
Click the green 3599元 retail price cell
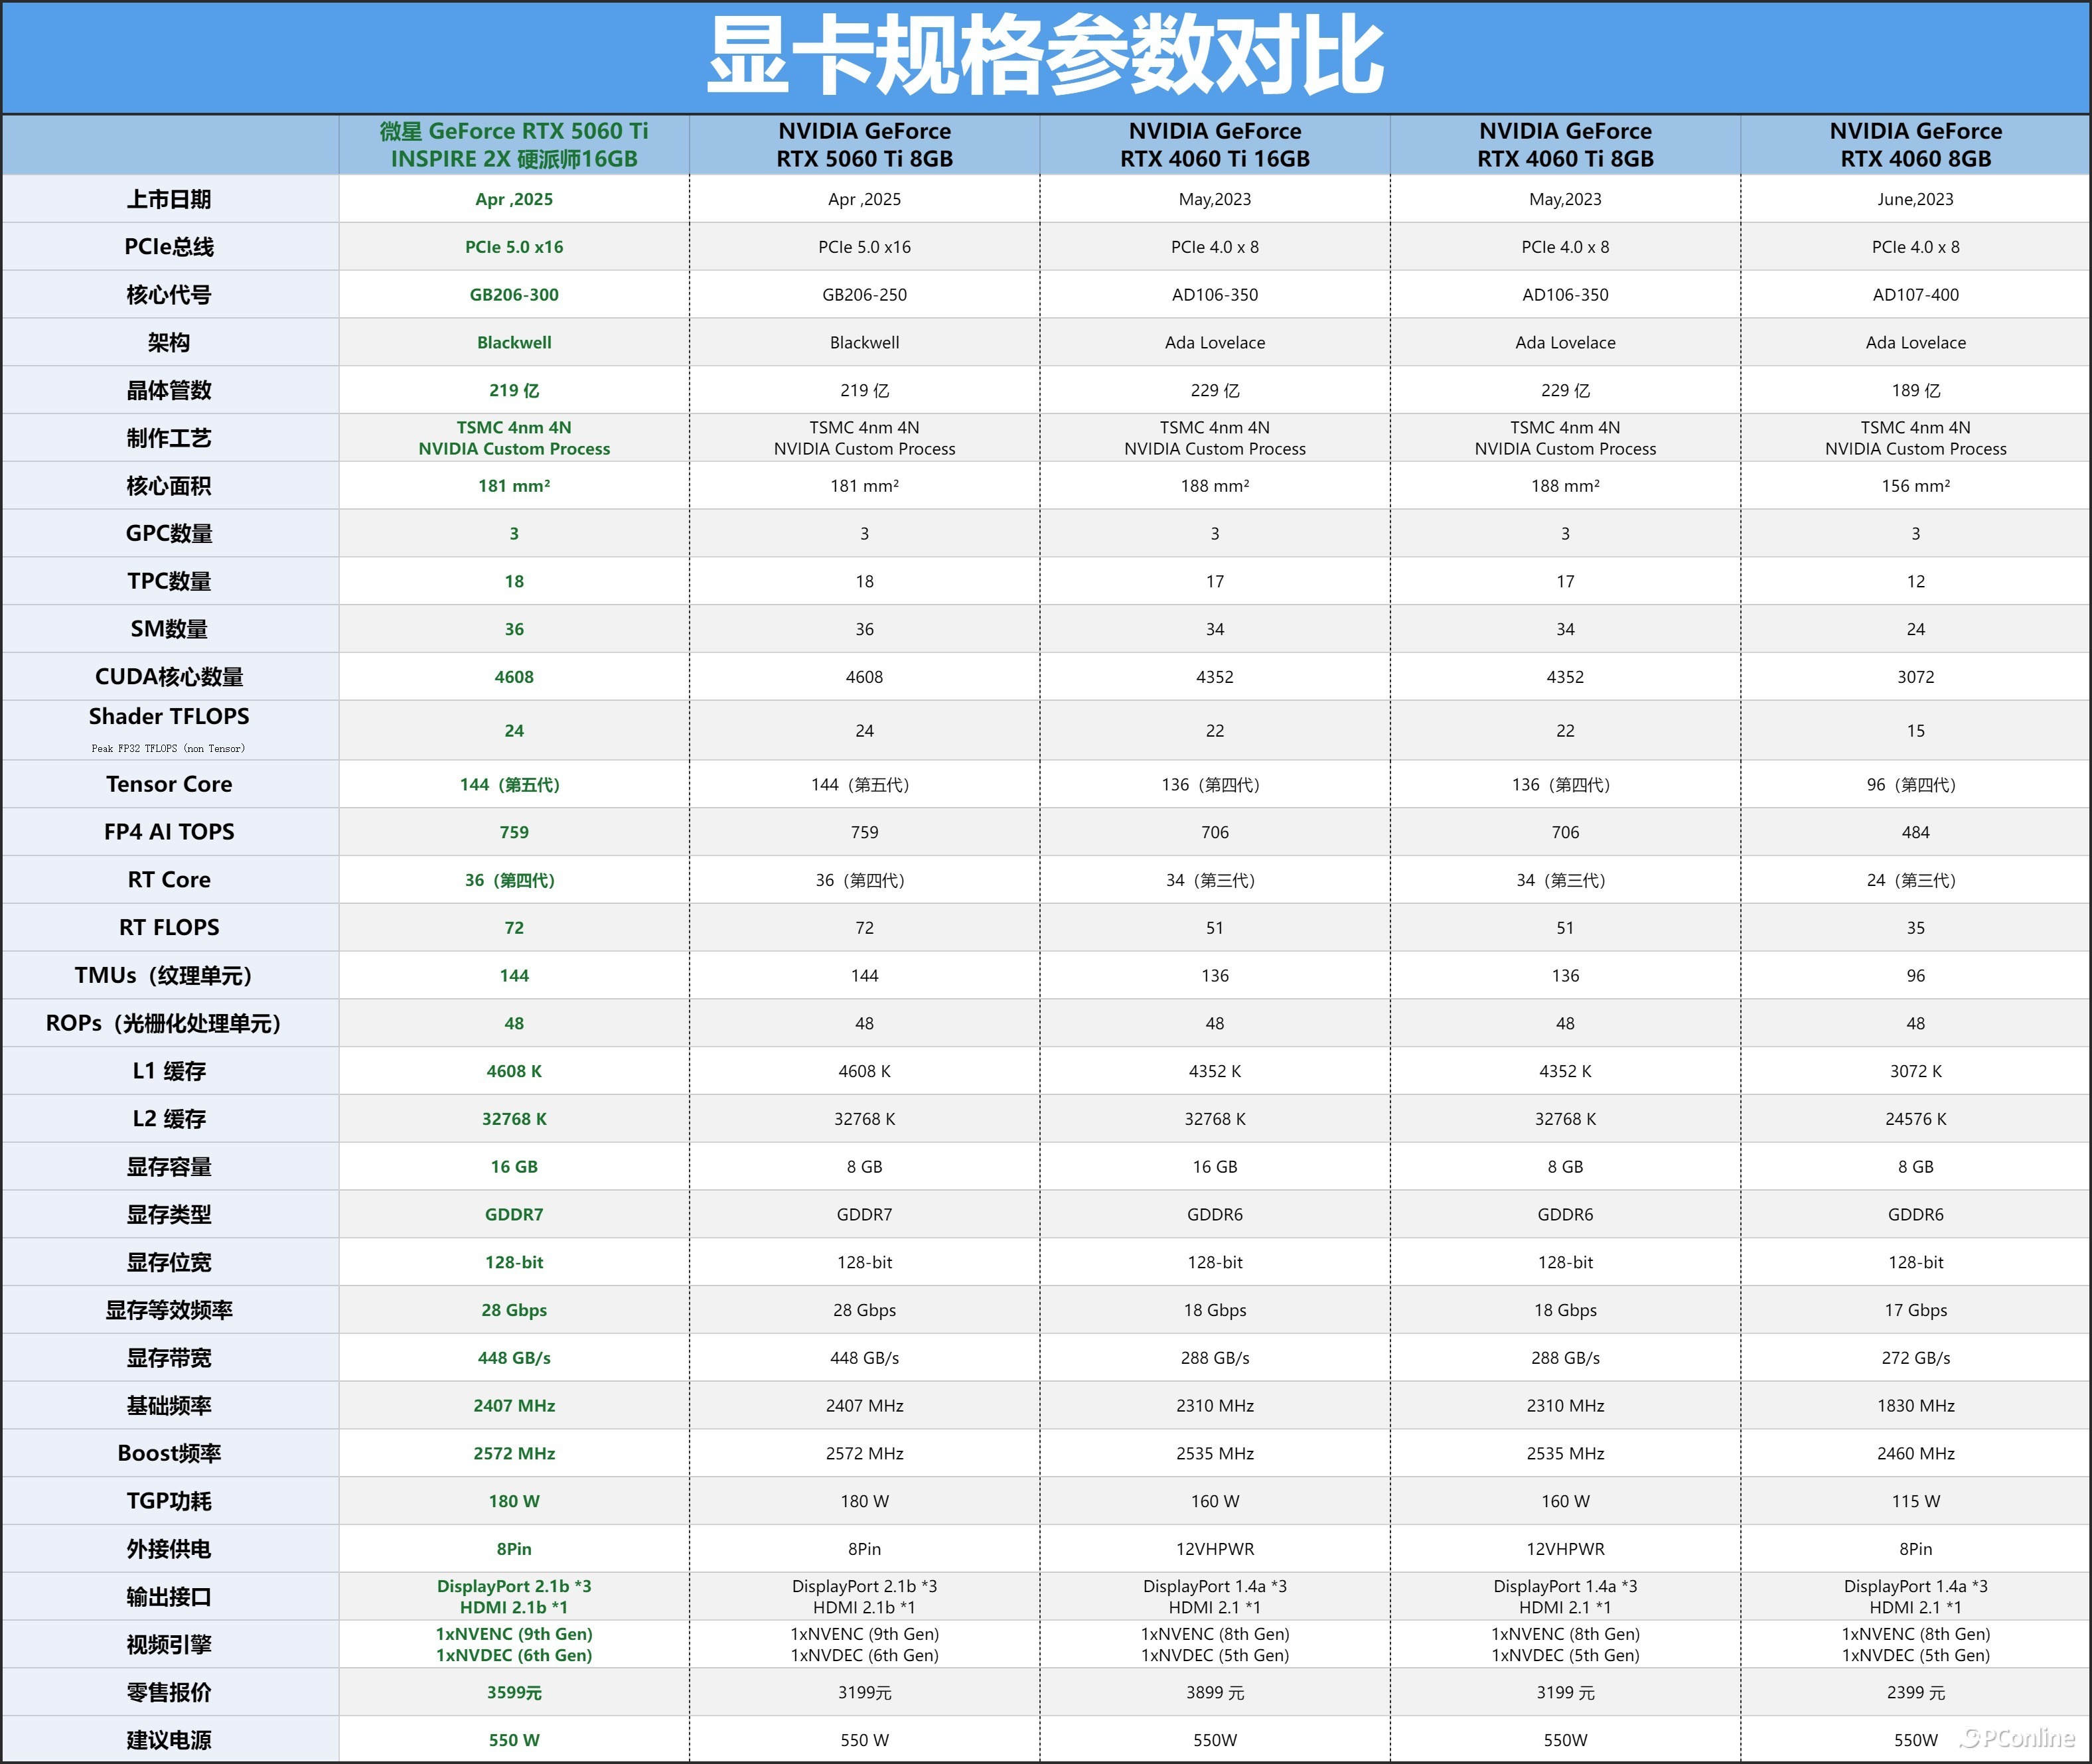pos(514,1692)
